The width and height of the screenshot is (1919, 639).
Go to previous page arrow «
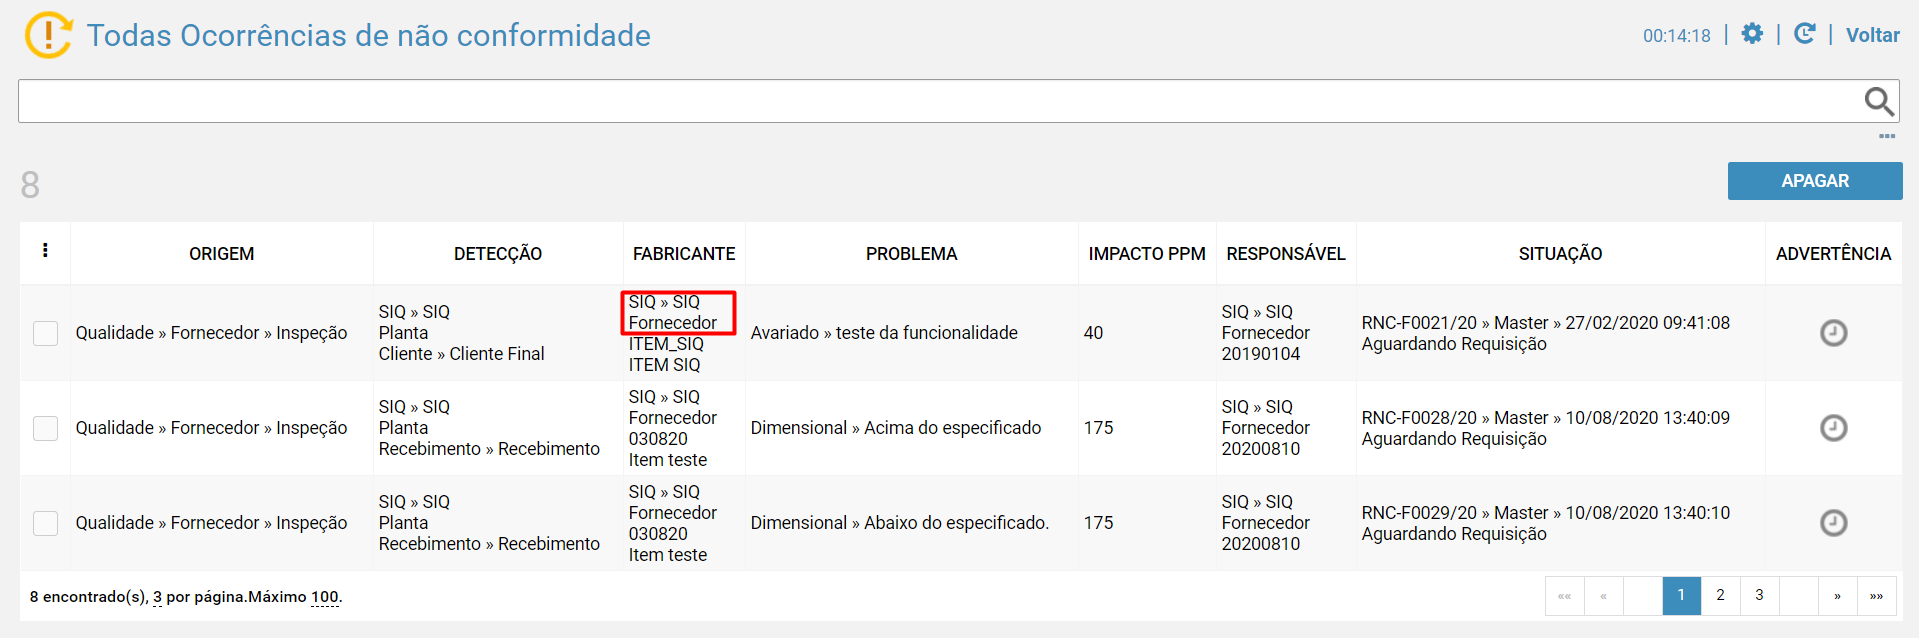(1603, 595)
